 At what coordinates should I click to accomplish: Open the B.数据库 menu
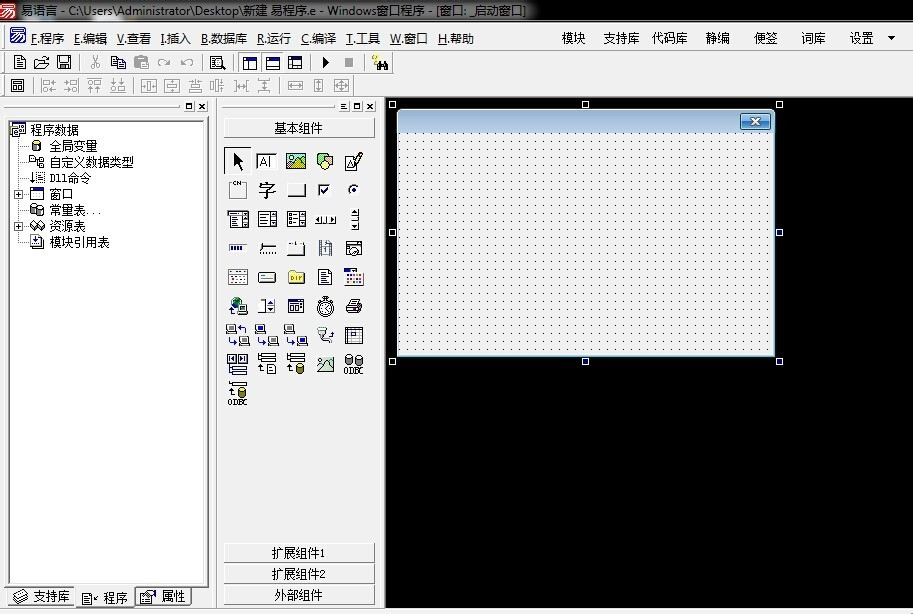point(224,39)
